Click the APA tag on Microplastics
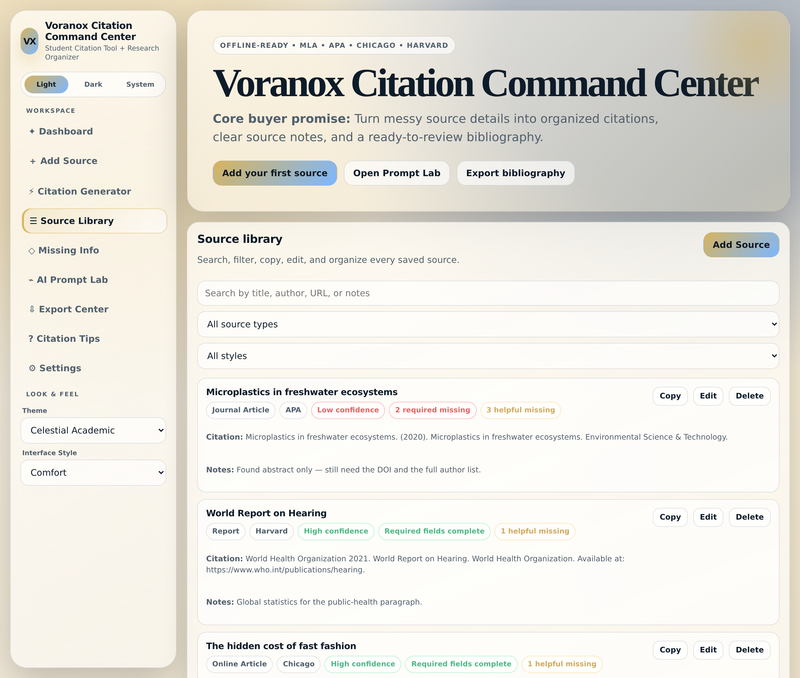The image size is (800, 678). coord(293,410)
